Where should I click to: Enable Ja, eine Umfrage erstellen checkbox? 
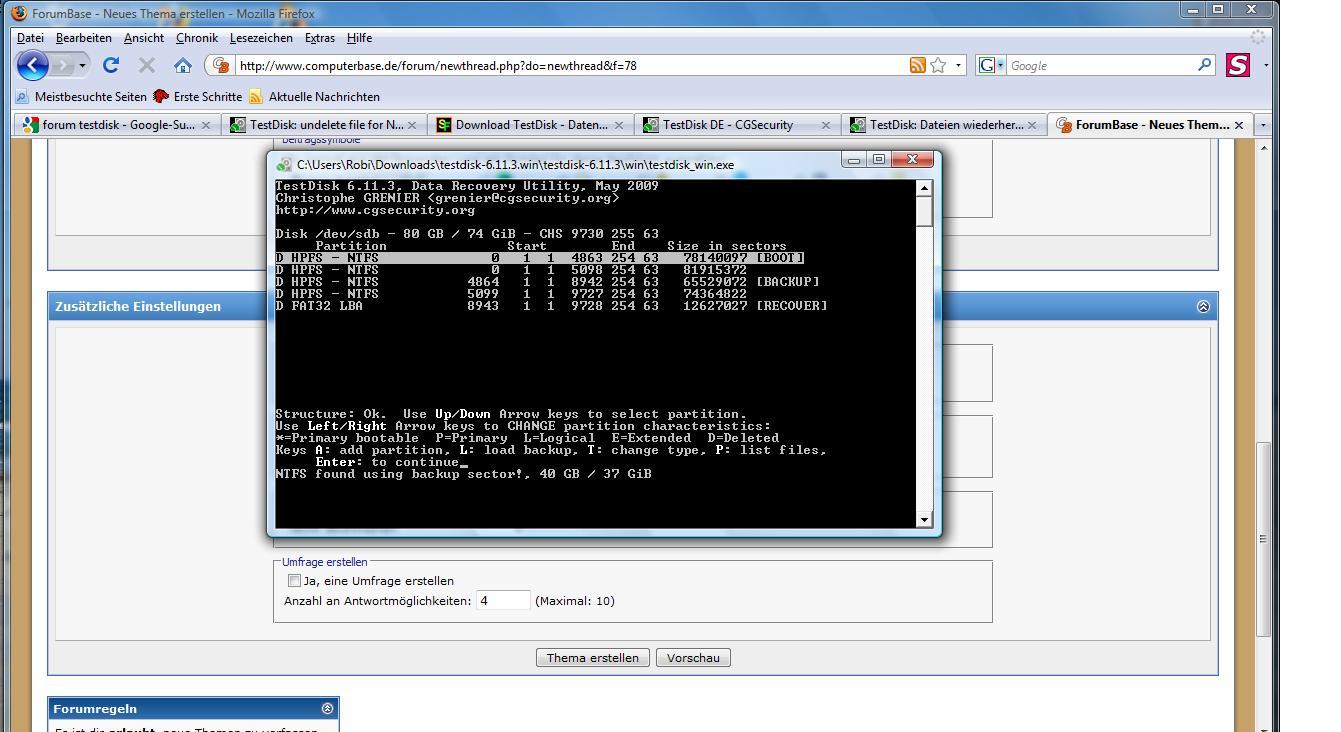[294, 581]
